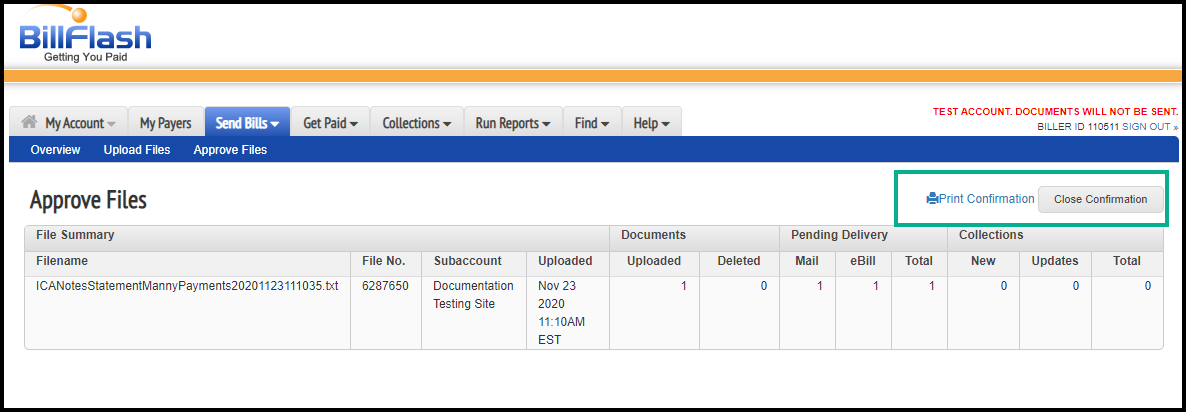The image size is (1186, 412).
Task: Open the Upload Files subpage
Action: pos(137,150)
